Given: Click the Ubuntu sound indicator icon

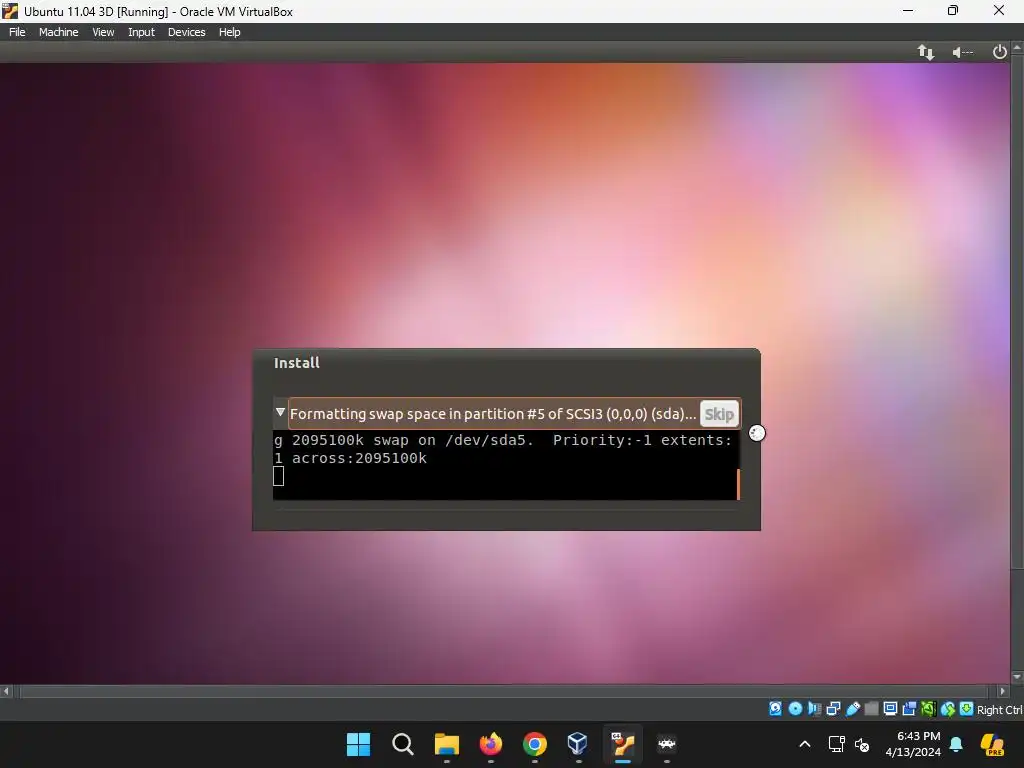Looking at the screenshot, I should coord(962,52).
